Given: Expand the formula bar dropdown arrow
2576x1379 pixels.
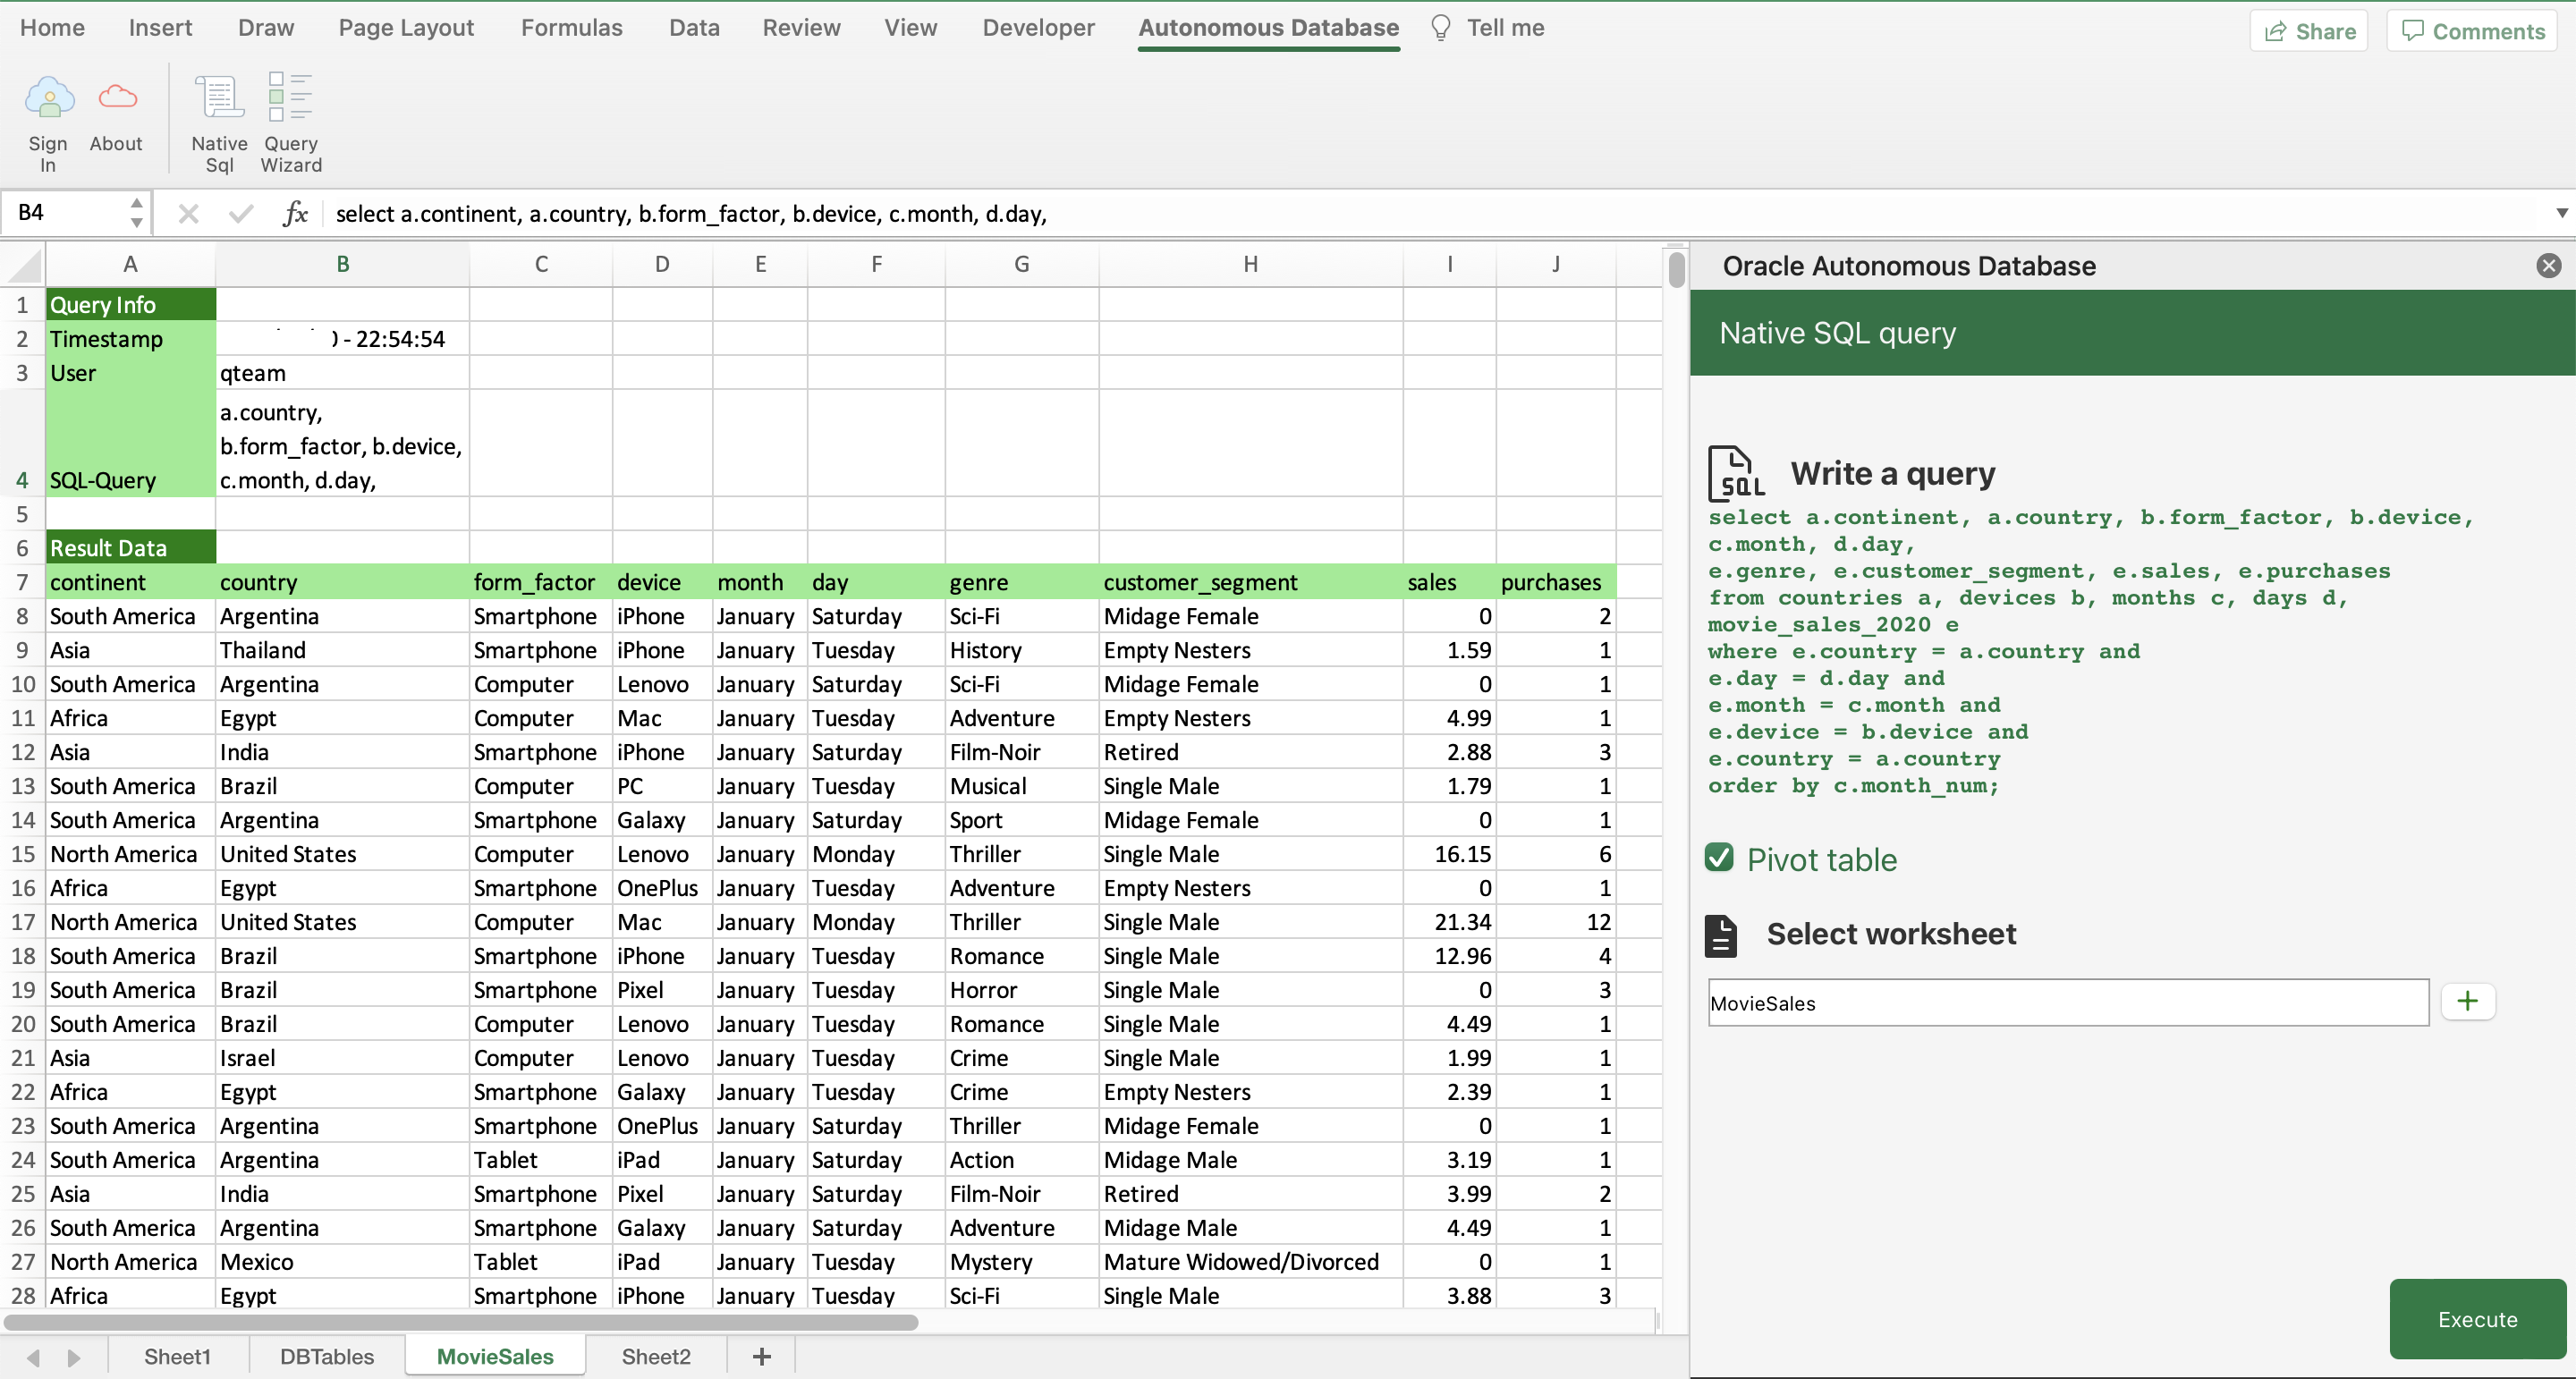Looking at the screenshot, I should click(2561, 213).
